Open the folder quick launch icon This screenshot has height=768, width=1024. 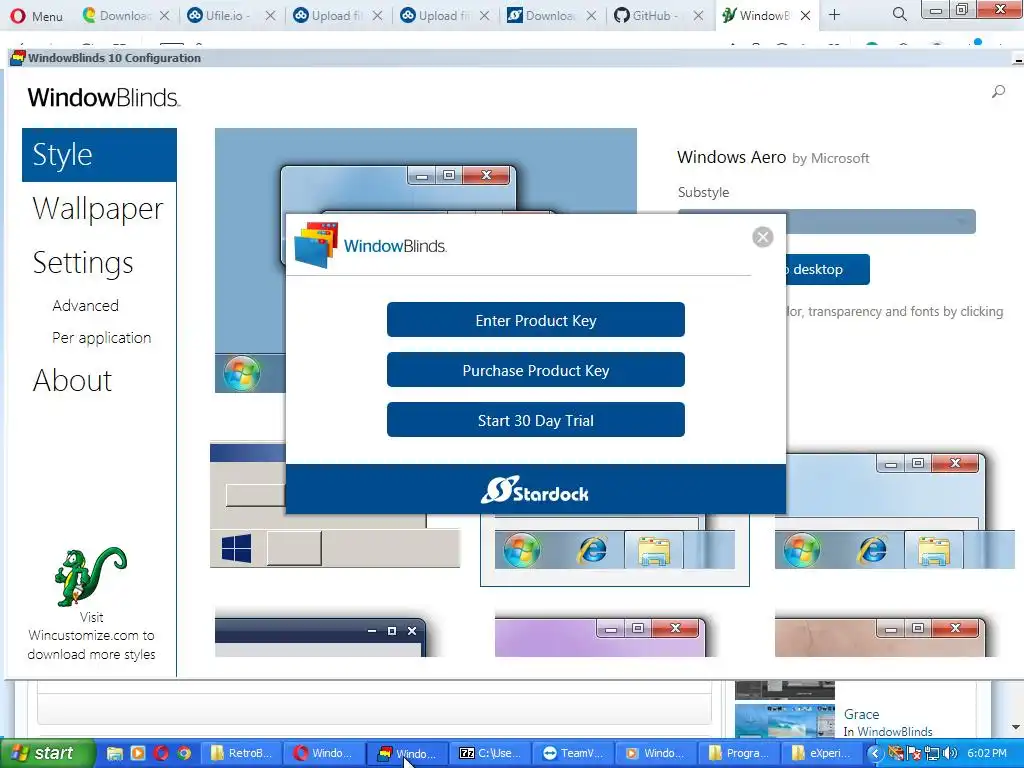click(x=114, y=753)
